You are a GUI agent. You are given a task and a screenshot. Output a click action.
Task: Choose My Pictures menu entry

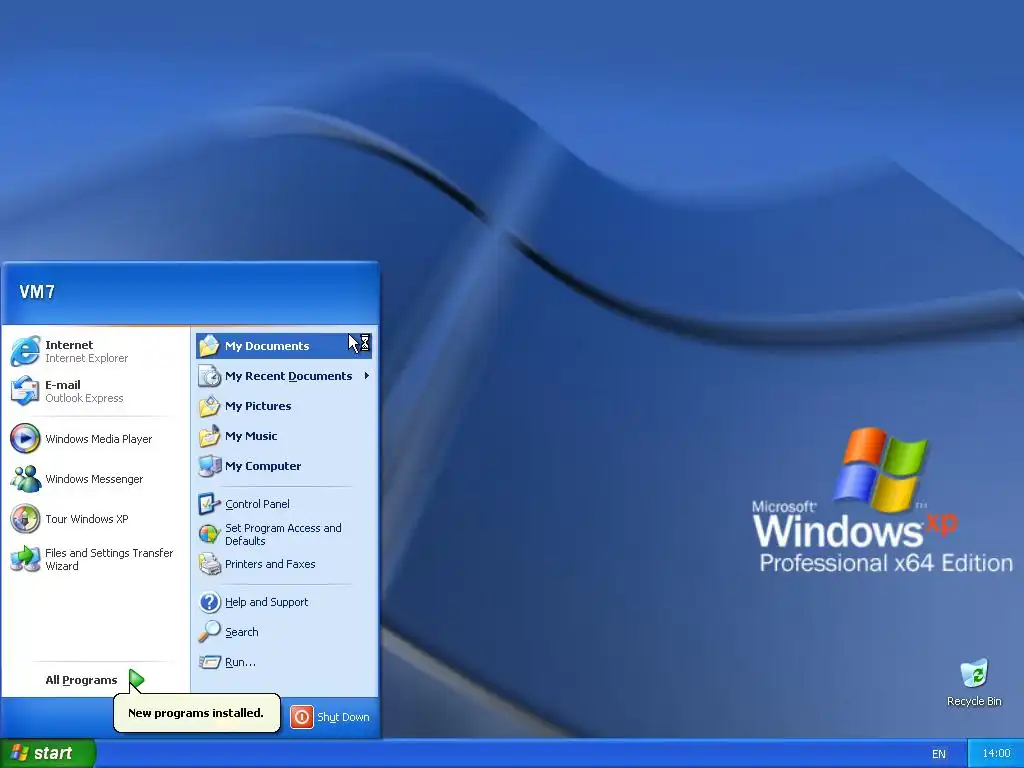coord(284,406)
